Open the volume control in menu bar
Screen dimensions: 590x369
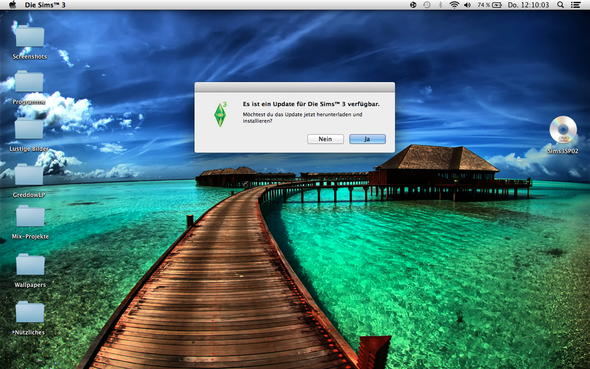[468, 5]
